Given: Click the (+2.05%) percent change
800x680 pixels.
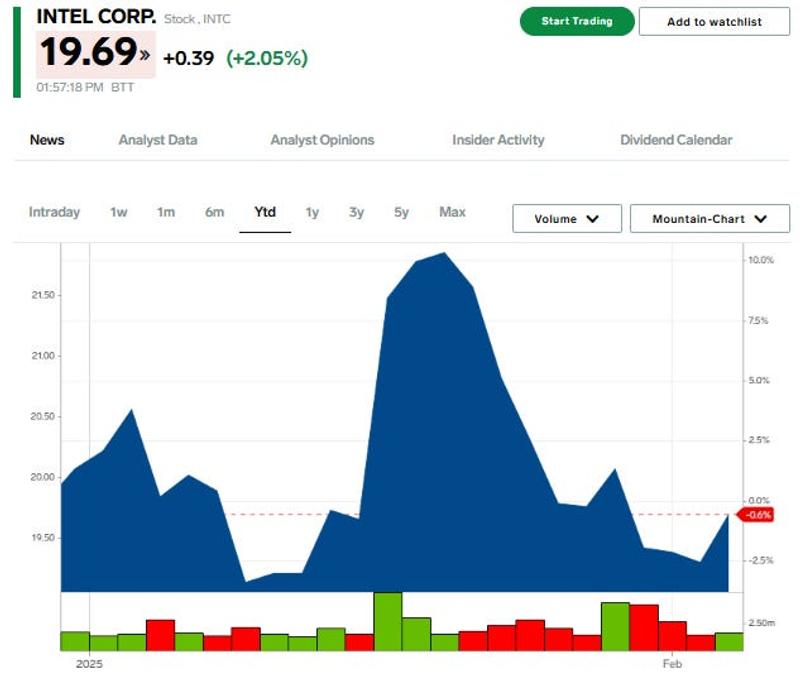Looking at the screenshot, I should (267, 58).
